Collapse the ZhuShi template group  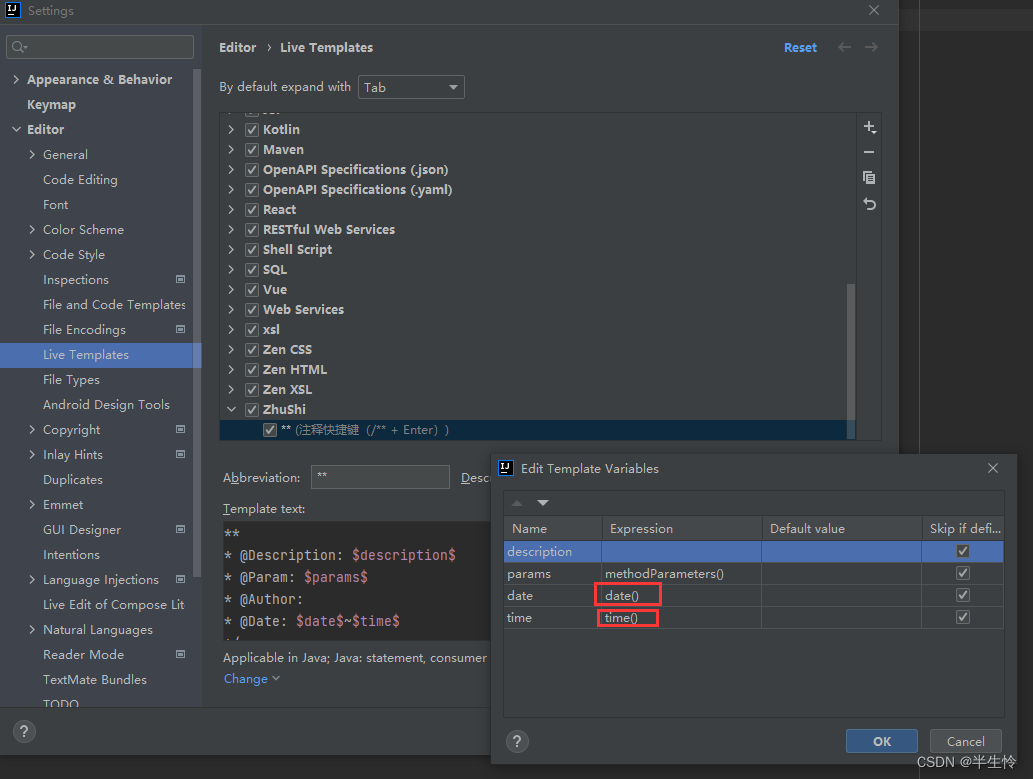(231, 410)
